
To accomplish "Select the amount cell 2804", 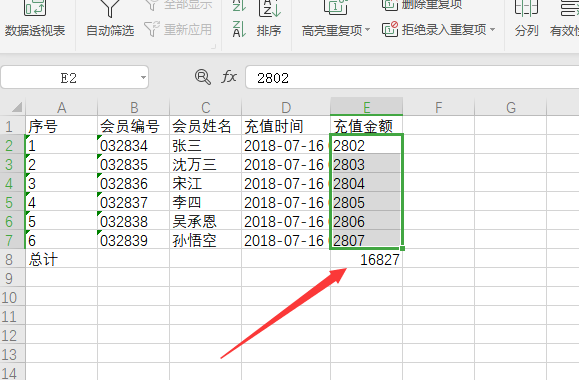I will pyautogui.click(x=366, y=183).
